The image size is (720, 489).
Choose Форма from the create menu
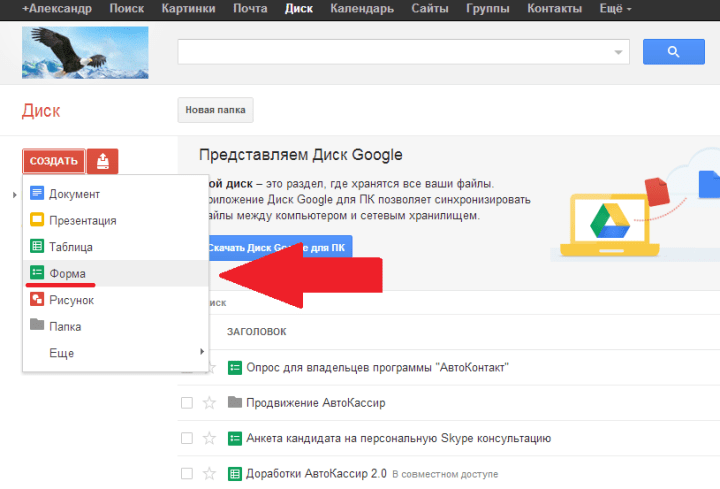click(116, 274)
